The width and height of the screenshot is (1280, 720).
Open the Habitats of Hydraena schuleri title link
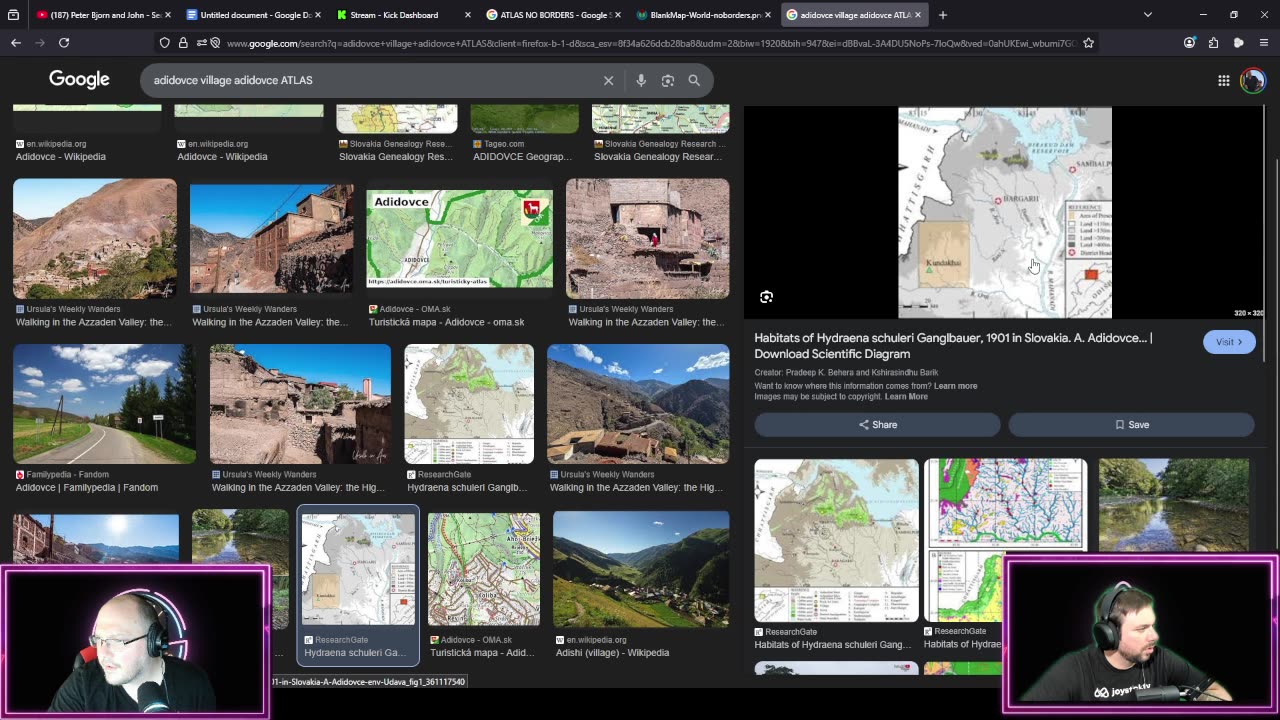coord(953,346)
